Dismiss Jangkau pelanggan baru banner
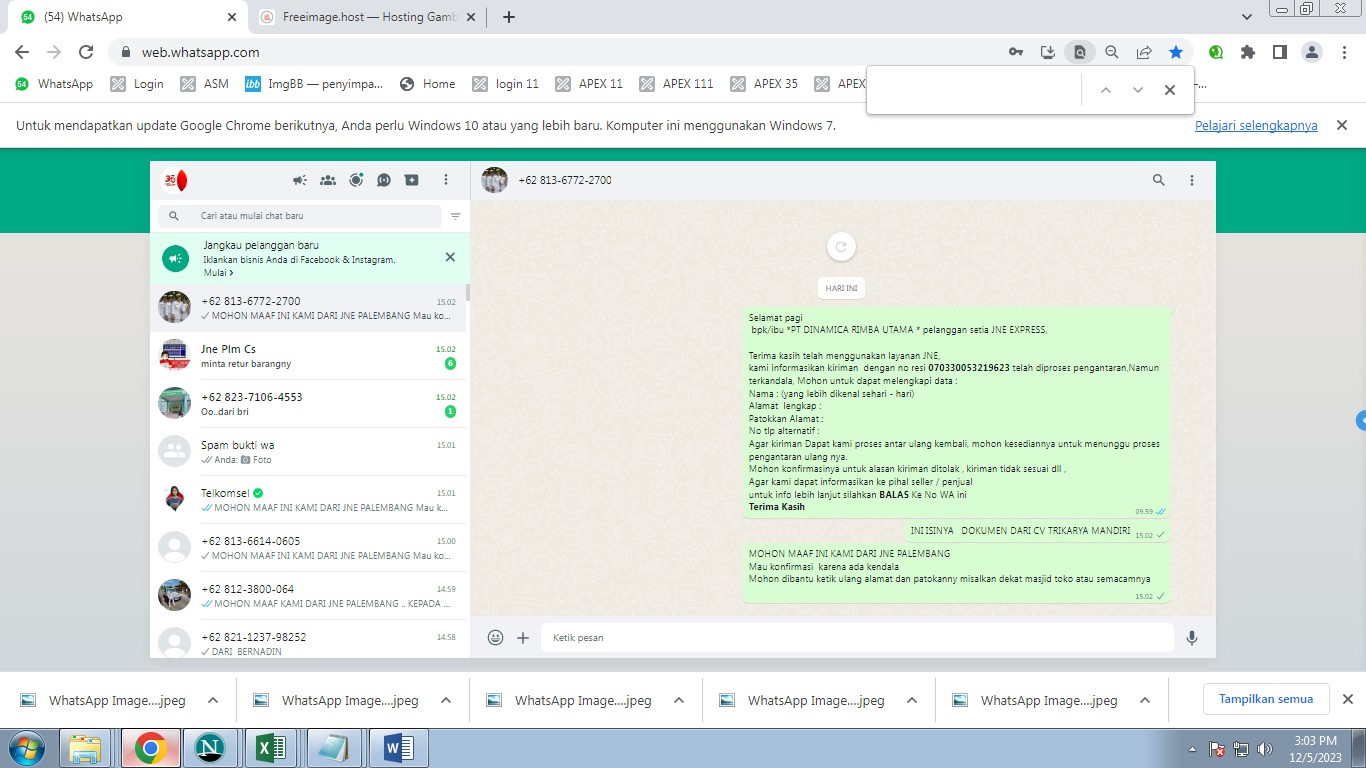The image size is (1366, 768). click(450, 257)
